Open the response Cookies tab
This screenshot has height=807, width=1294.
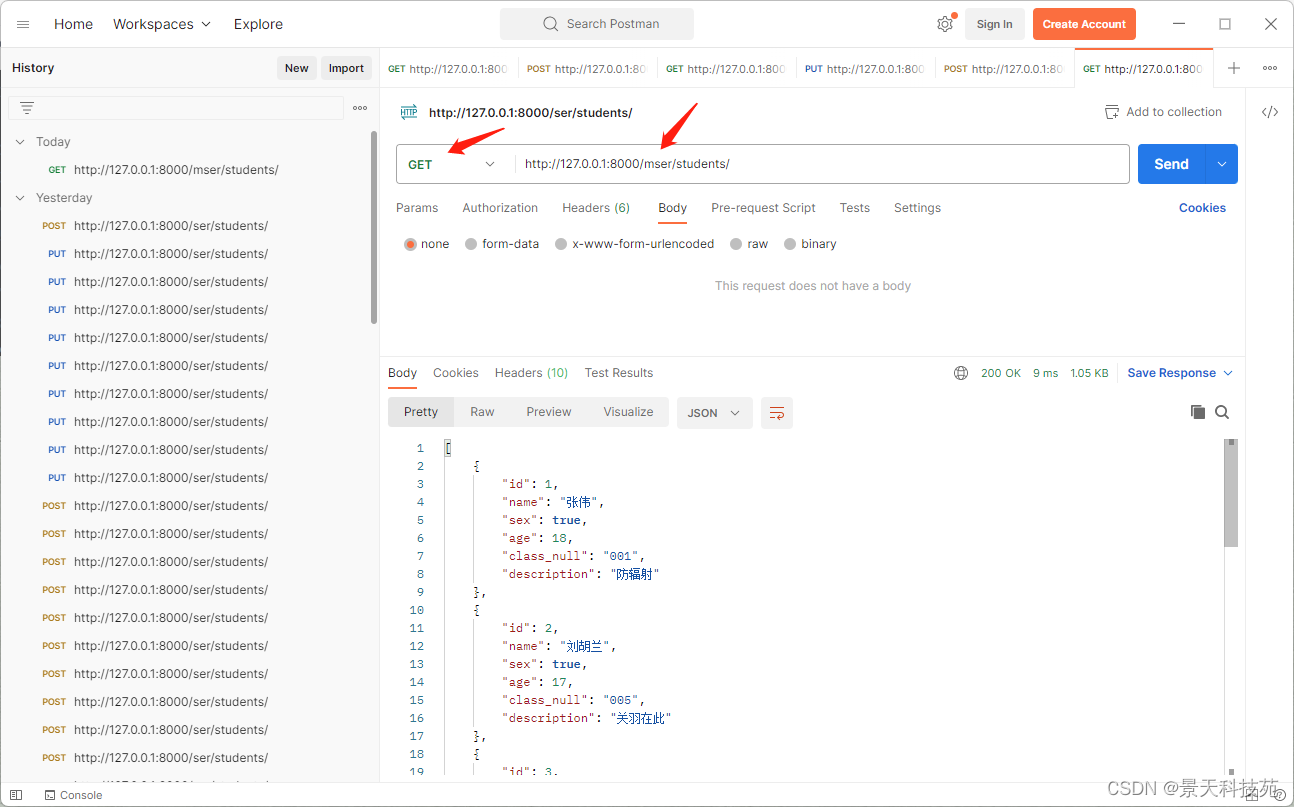(455, 373)
